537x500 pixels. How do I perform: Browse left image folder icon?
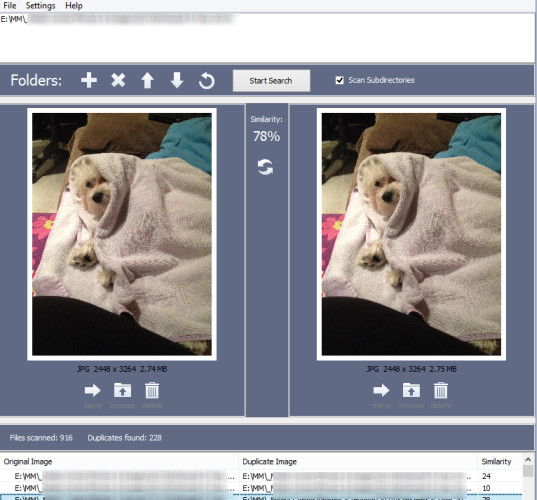pyautogui.click(x=122, y=390)
